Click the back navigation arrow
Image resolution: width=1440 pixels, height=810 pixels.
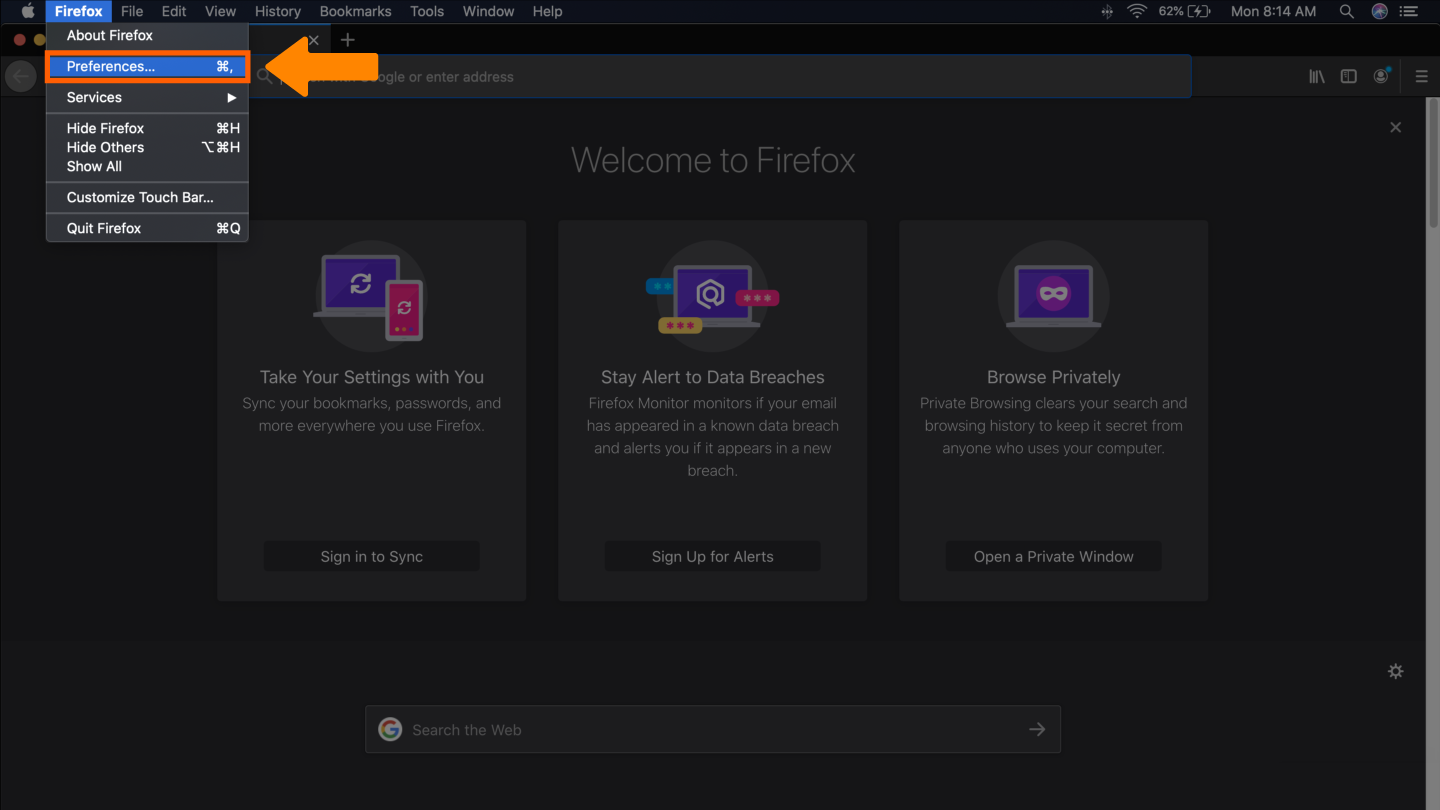point(20,76)
